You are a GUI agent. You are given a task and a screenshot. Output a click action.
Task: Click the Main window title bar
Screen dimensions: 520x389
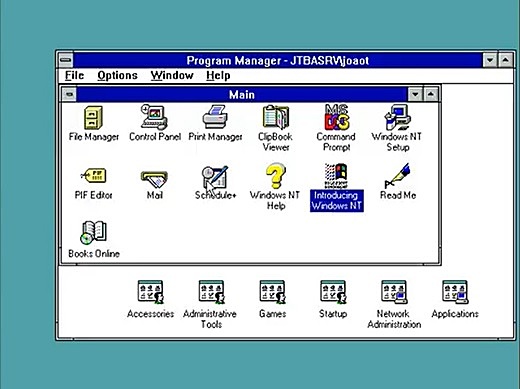(x=242, y=95)
